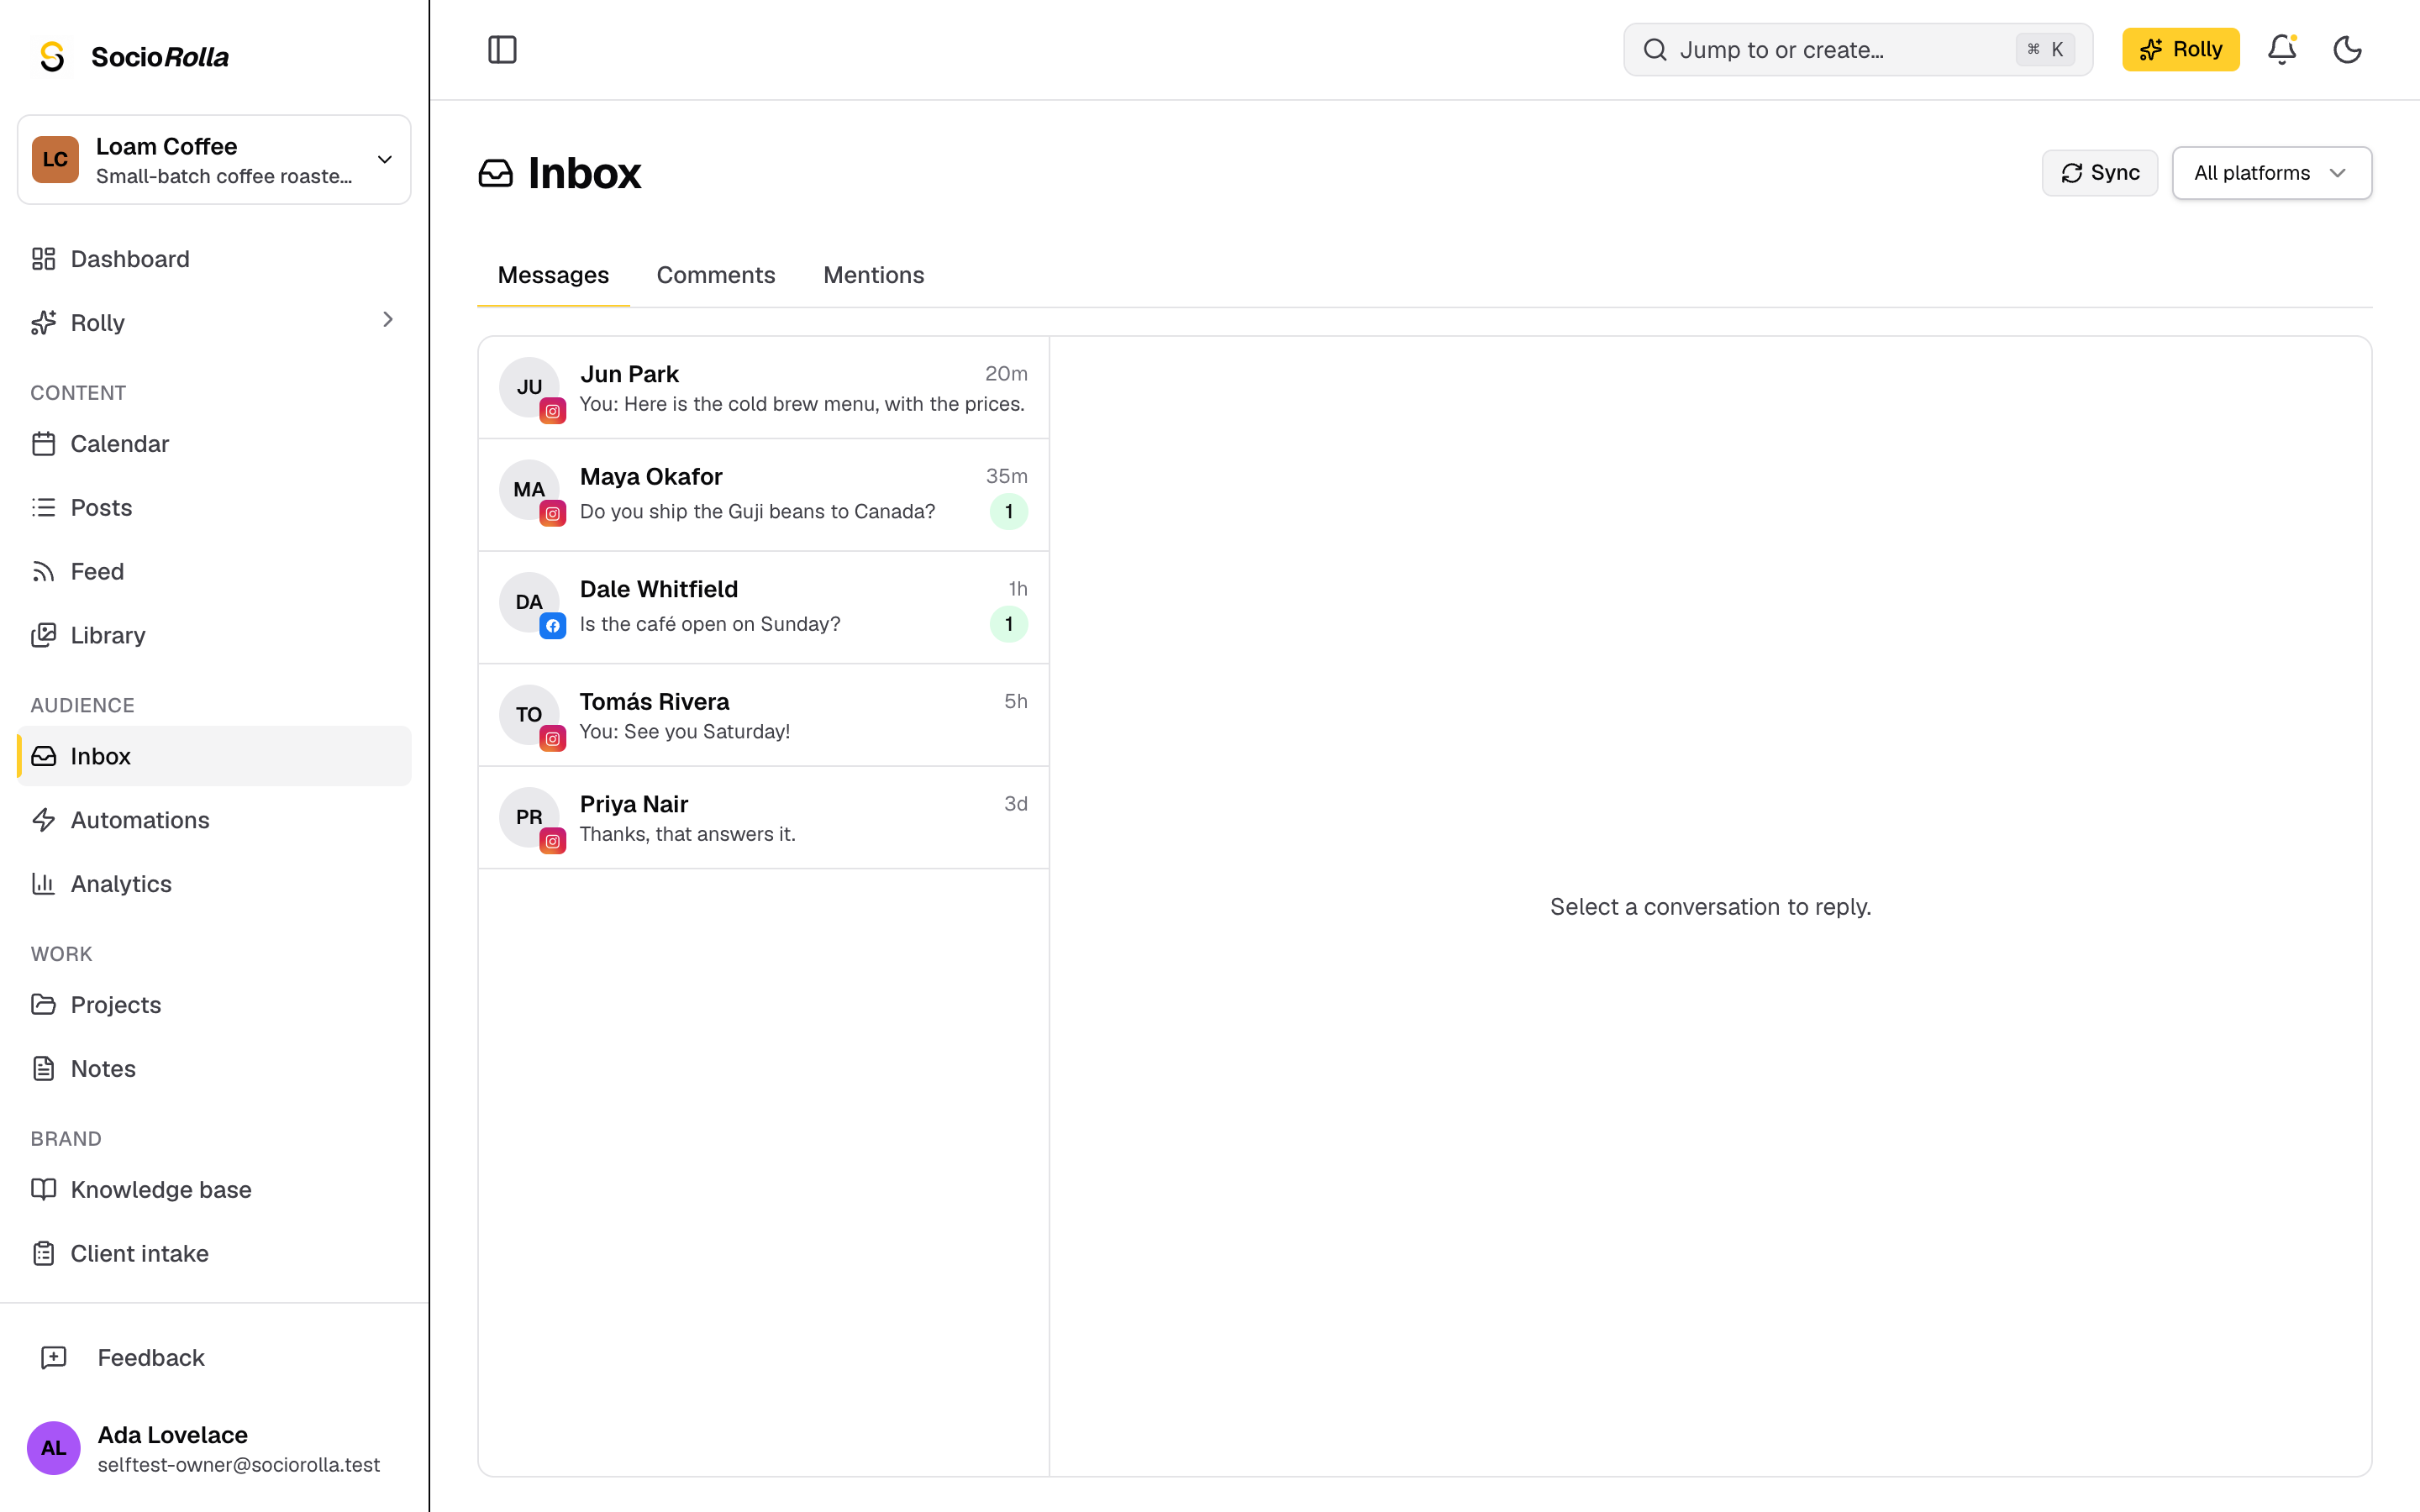Collapse the sidebar with the panel icon
2420x1512 pixels.
502,49
